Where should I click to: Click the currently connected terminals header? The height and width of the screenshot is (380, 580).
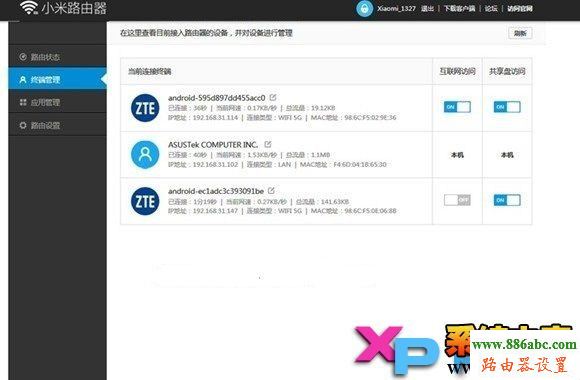tap(150, 71)
